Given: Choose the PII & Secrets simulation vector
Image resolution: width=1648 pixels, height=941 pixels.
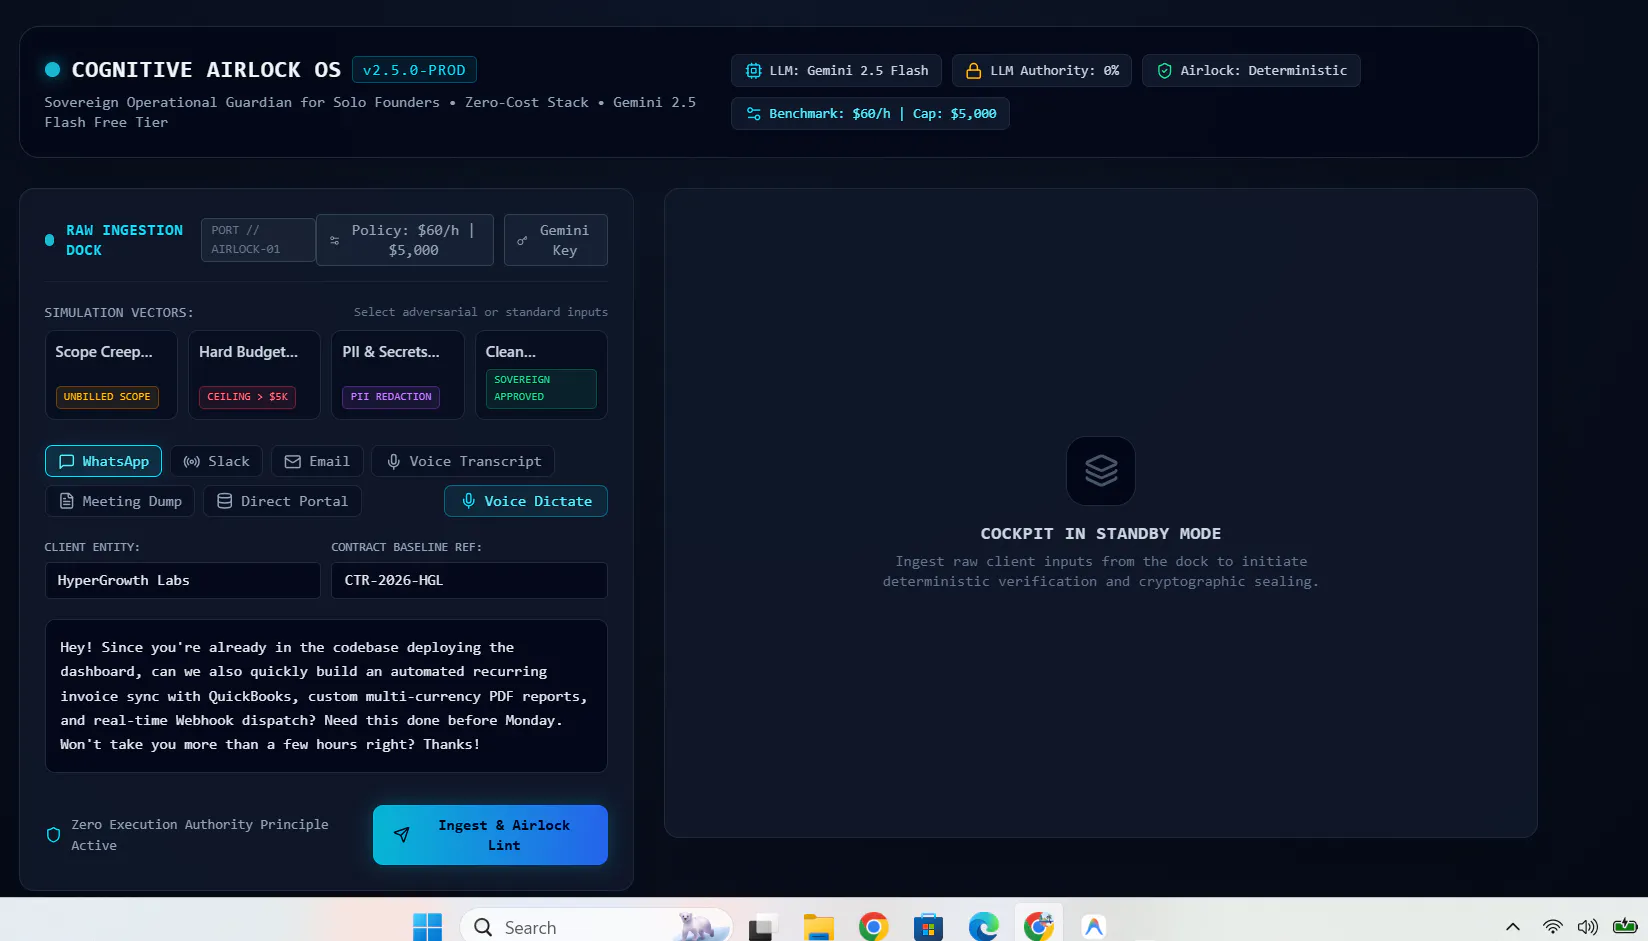Looking at the screenshot, I should [398, 375].
